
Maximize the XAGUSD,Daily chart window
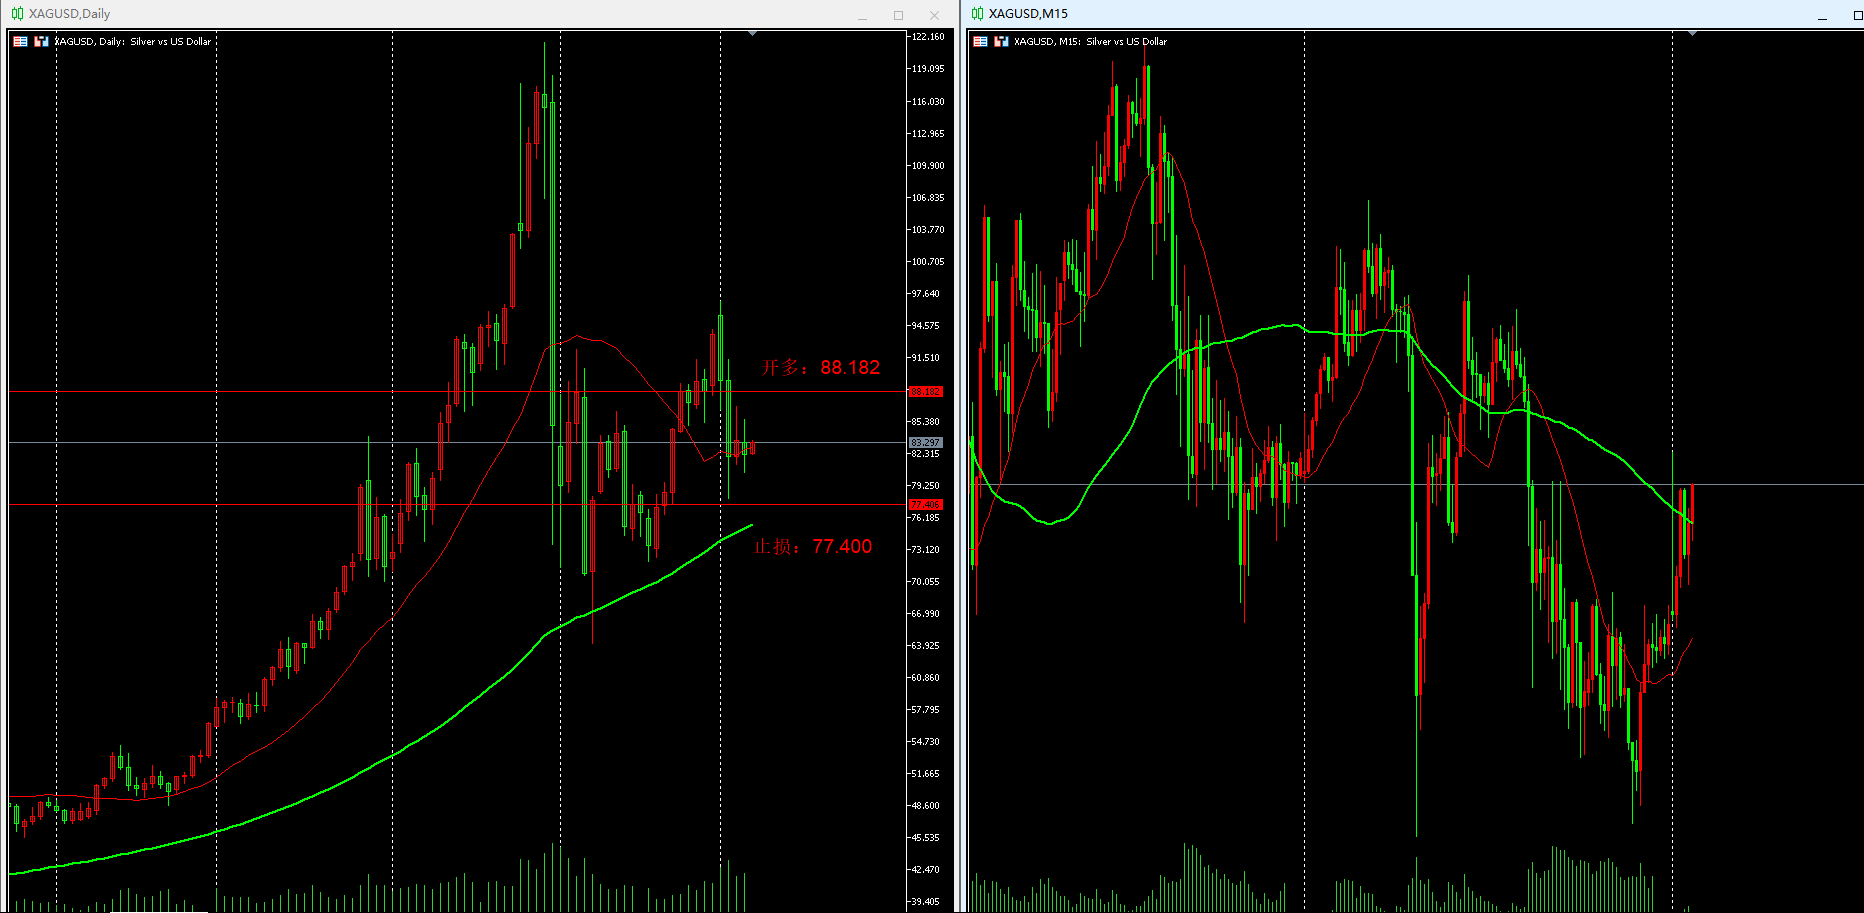(898, 16)
